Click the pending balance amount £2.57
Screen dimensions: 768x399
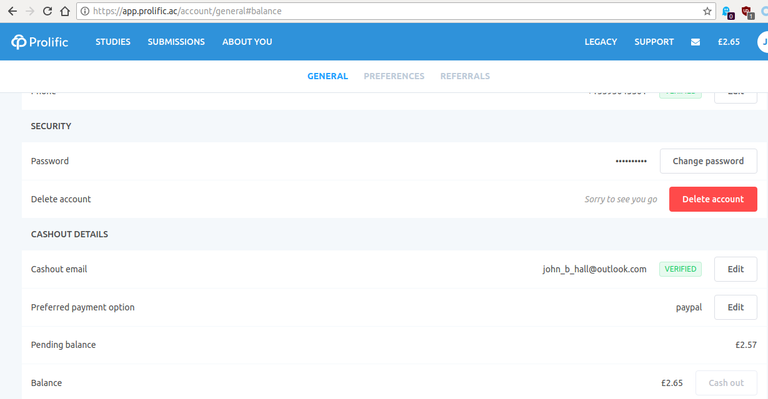(x=746, y=345)
